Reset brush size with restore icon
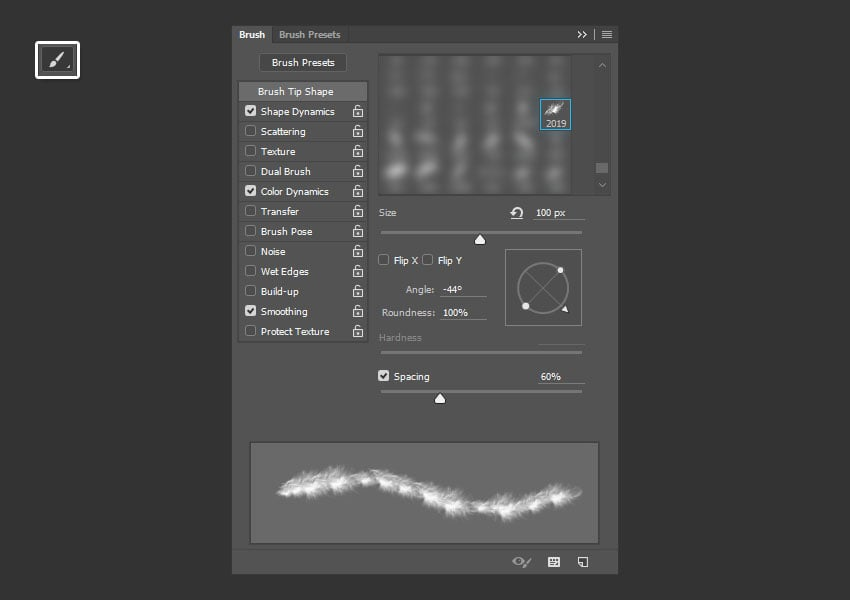The image size is (850, 600). tap(517, 213)
